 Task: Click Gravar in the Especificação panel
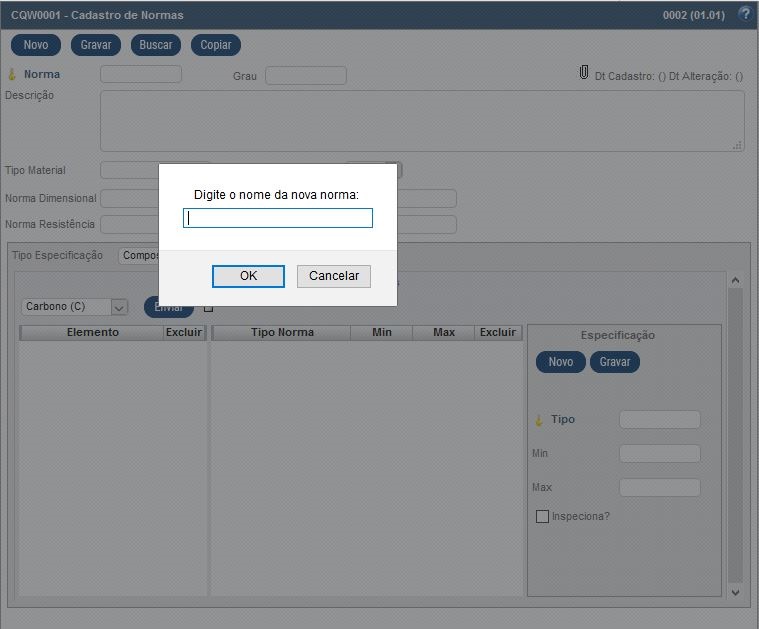pyautogui.click(x=615, y=362)
